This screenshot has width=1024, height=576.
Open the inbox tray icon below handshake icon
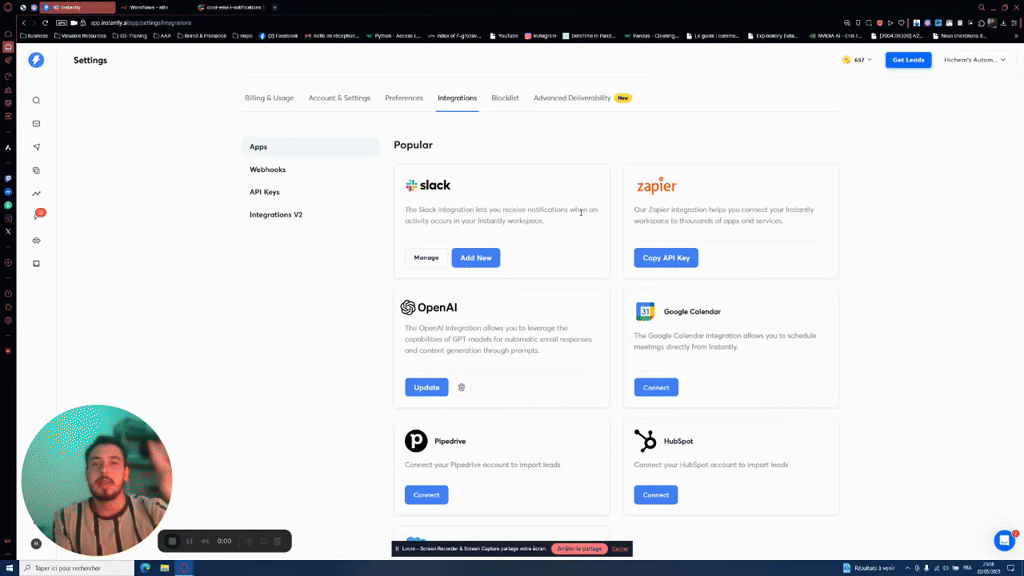(37, 264)
